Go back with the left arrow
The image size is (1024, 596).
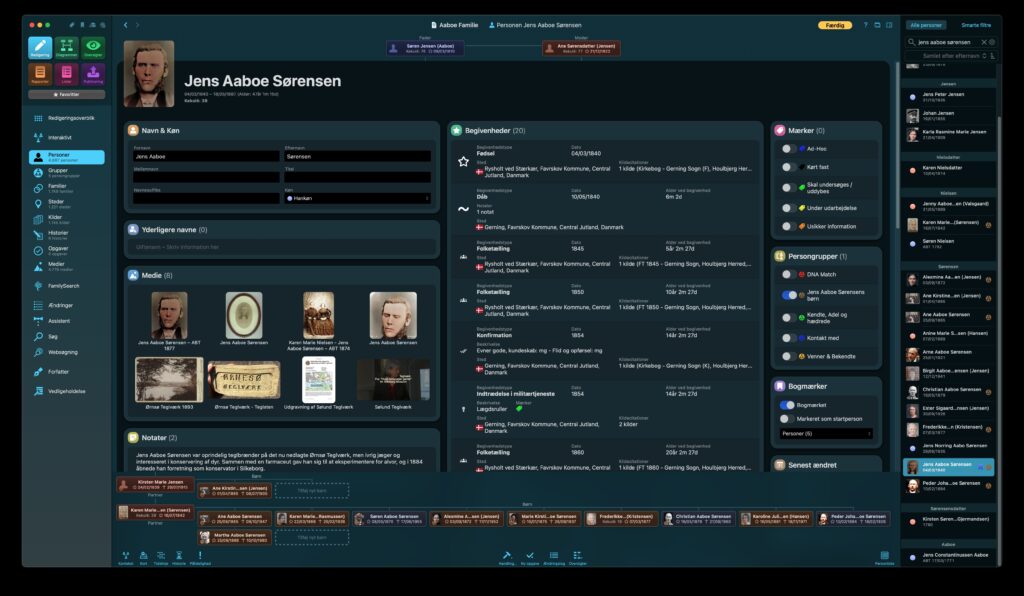pyautogui.click(x=125, y=24)
